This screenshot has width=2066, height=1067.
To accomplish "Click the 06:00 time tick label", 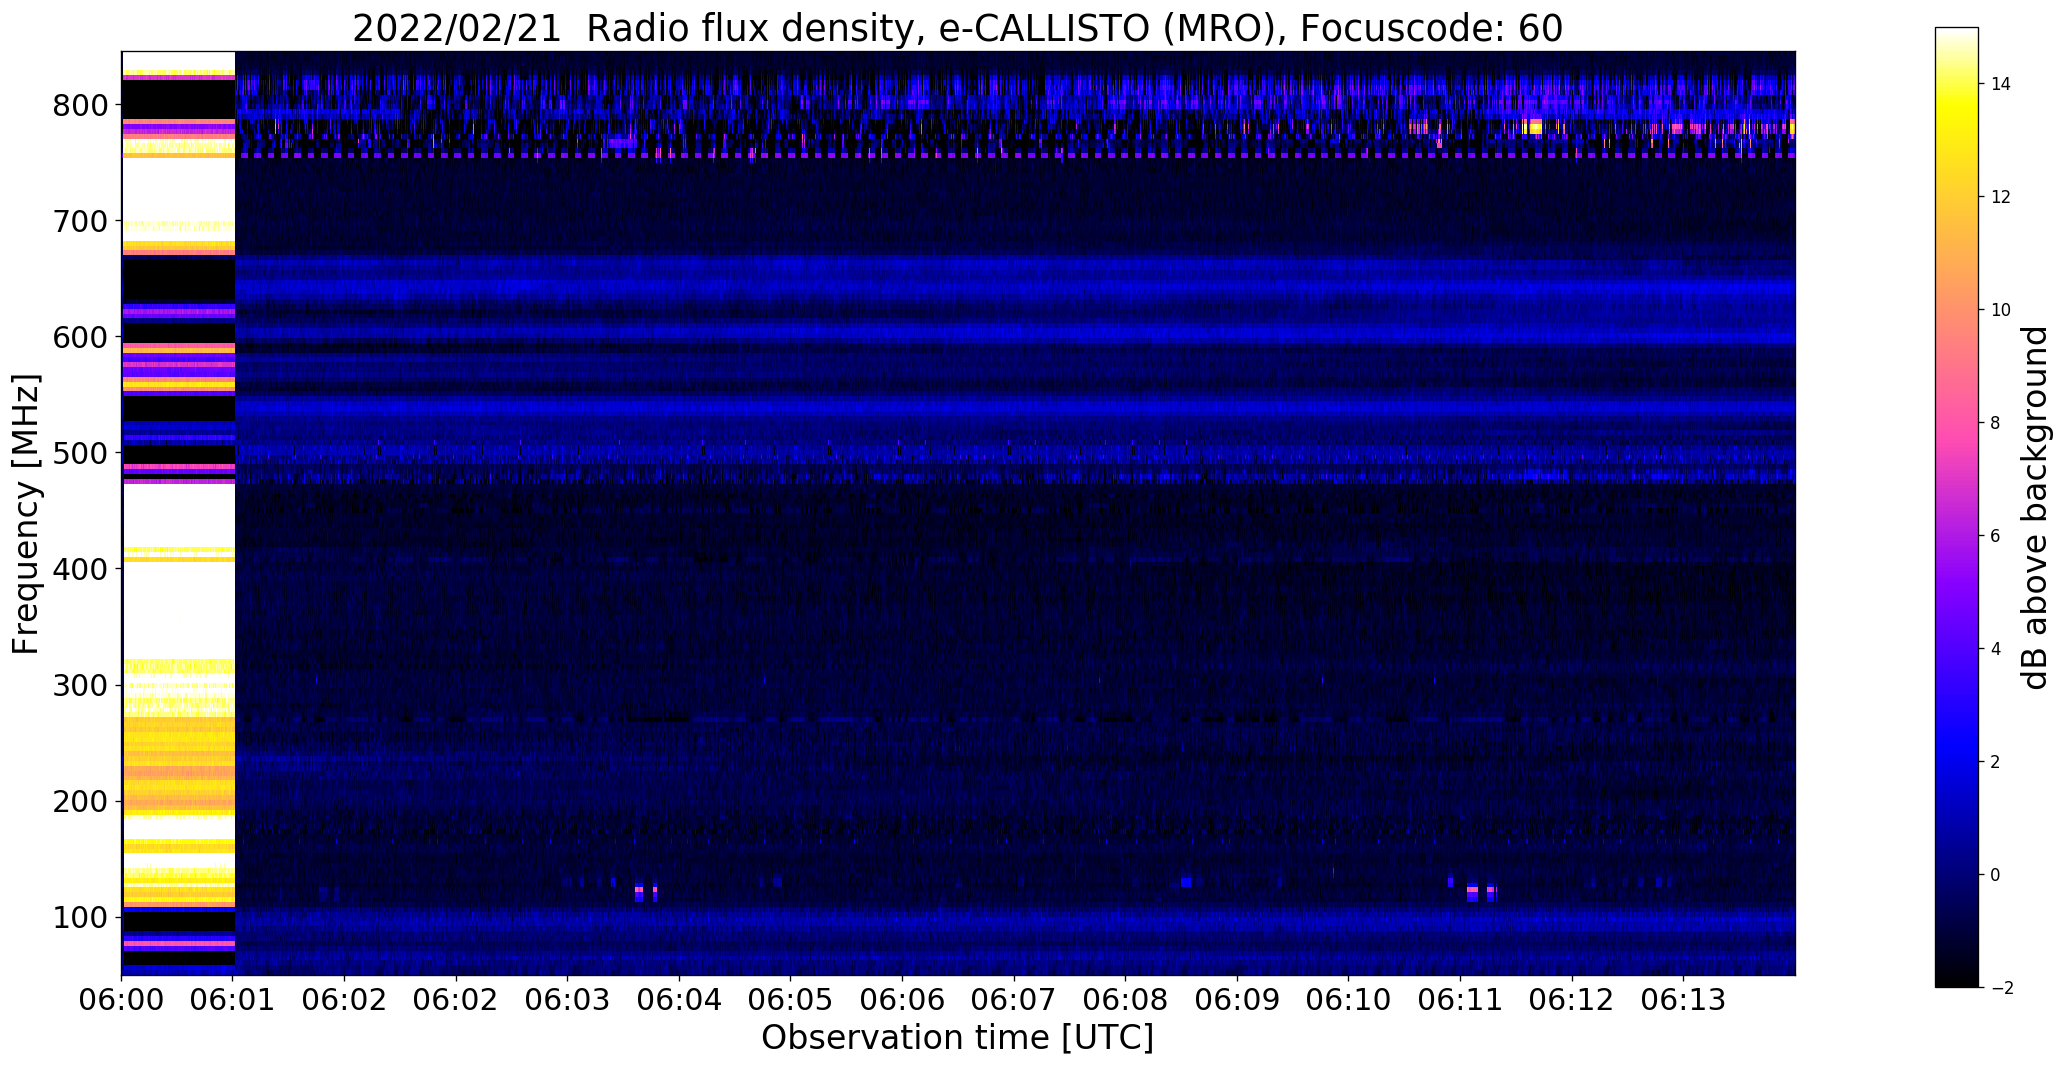I will (x=122, y=1000).
